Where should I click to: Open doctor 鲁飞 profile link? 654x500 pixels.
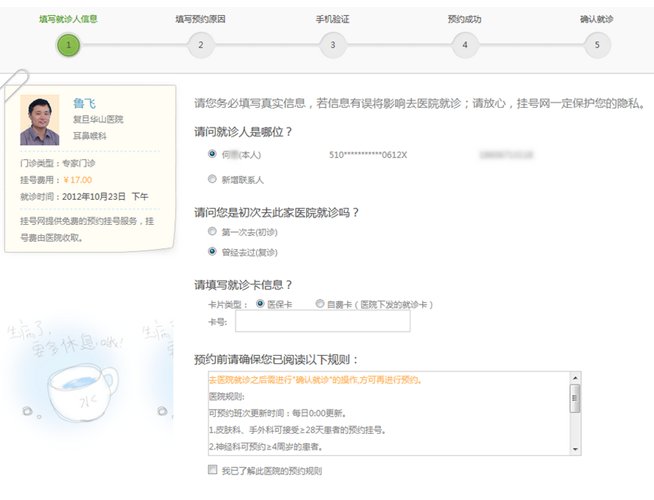(85, 103)
